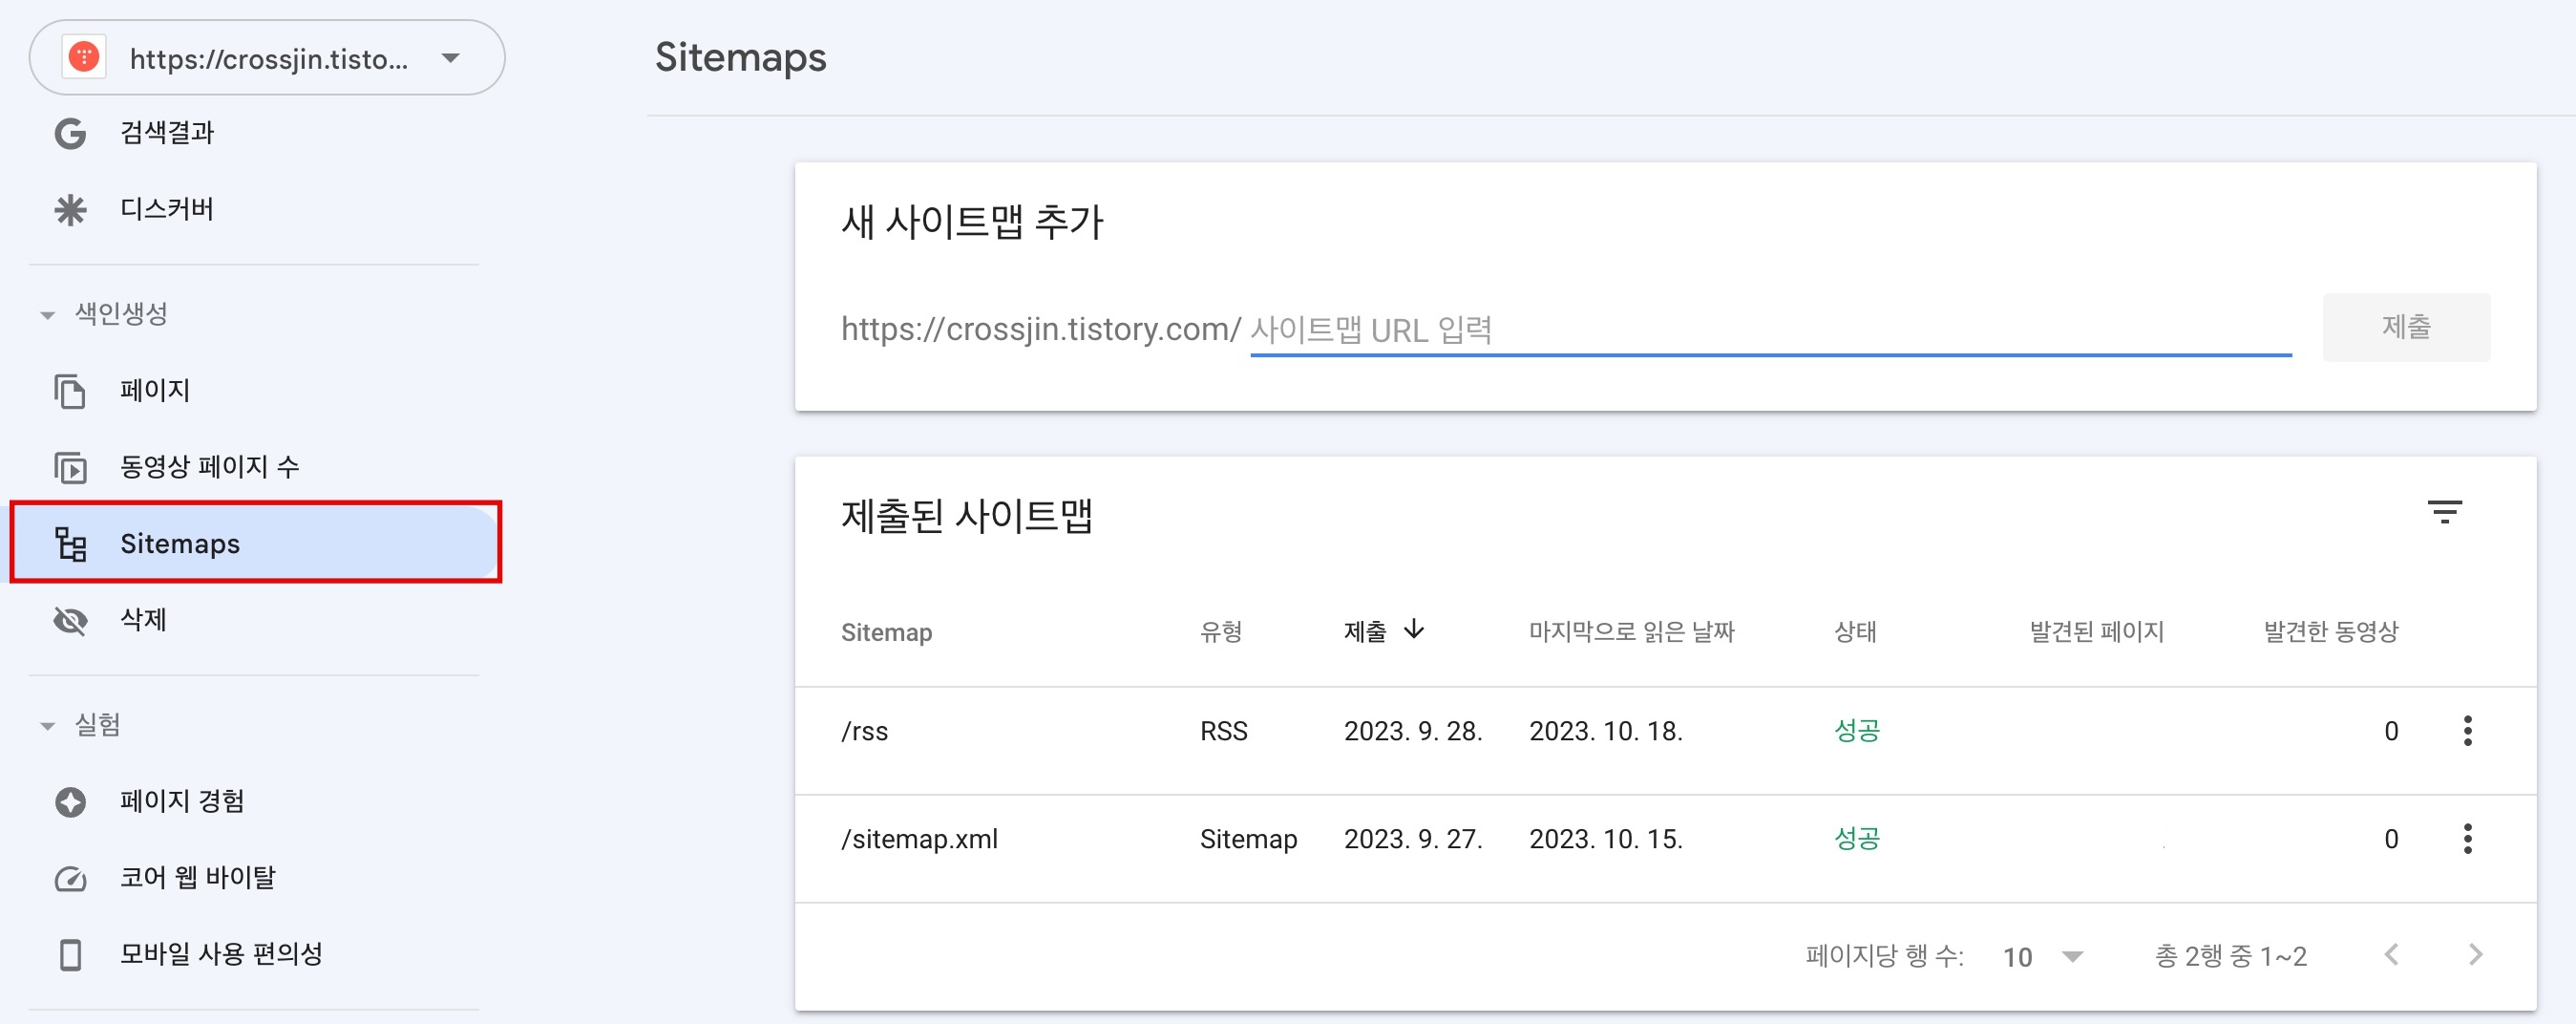
Task: Click 성공 status in the /rss row
Action: [1856, 731]
